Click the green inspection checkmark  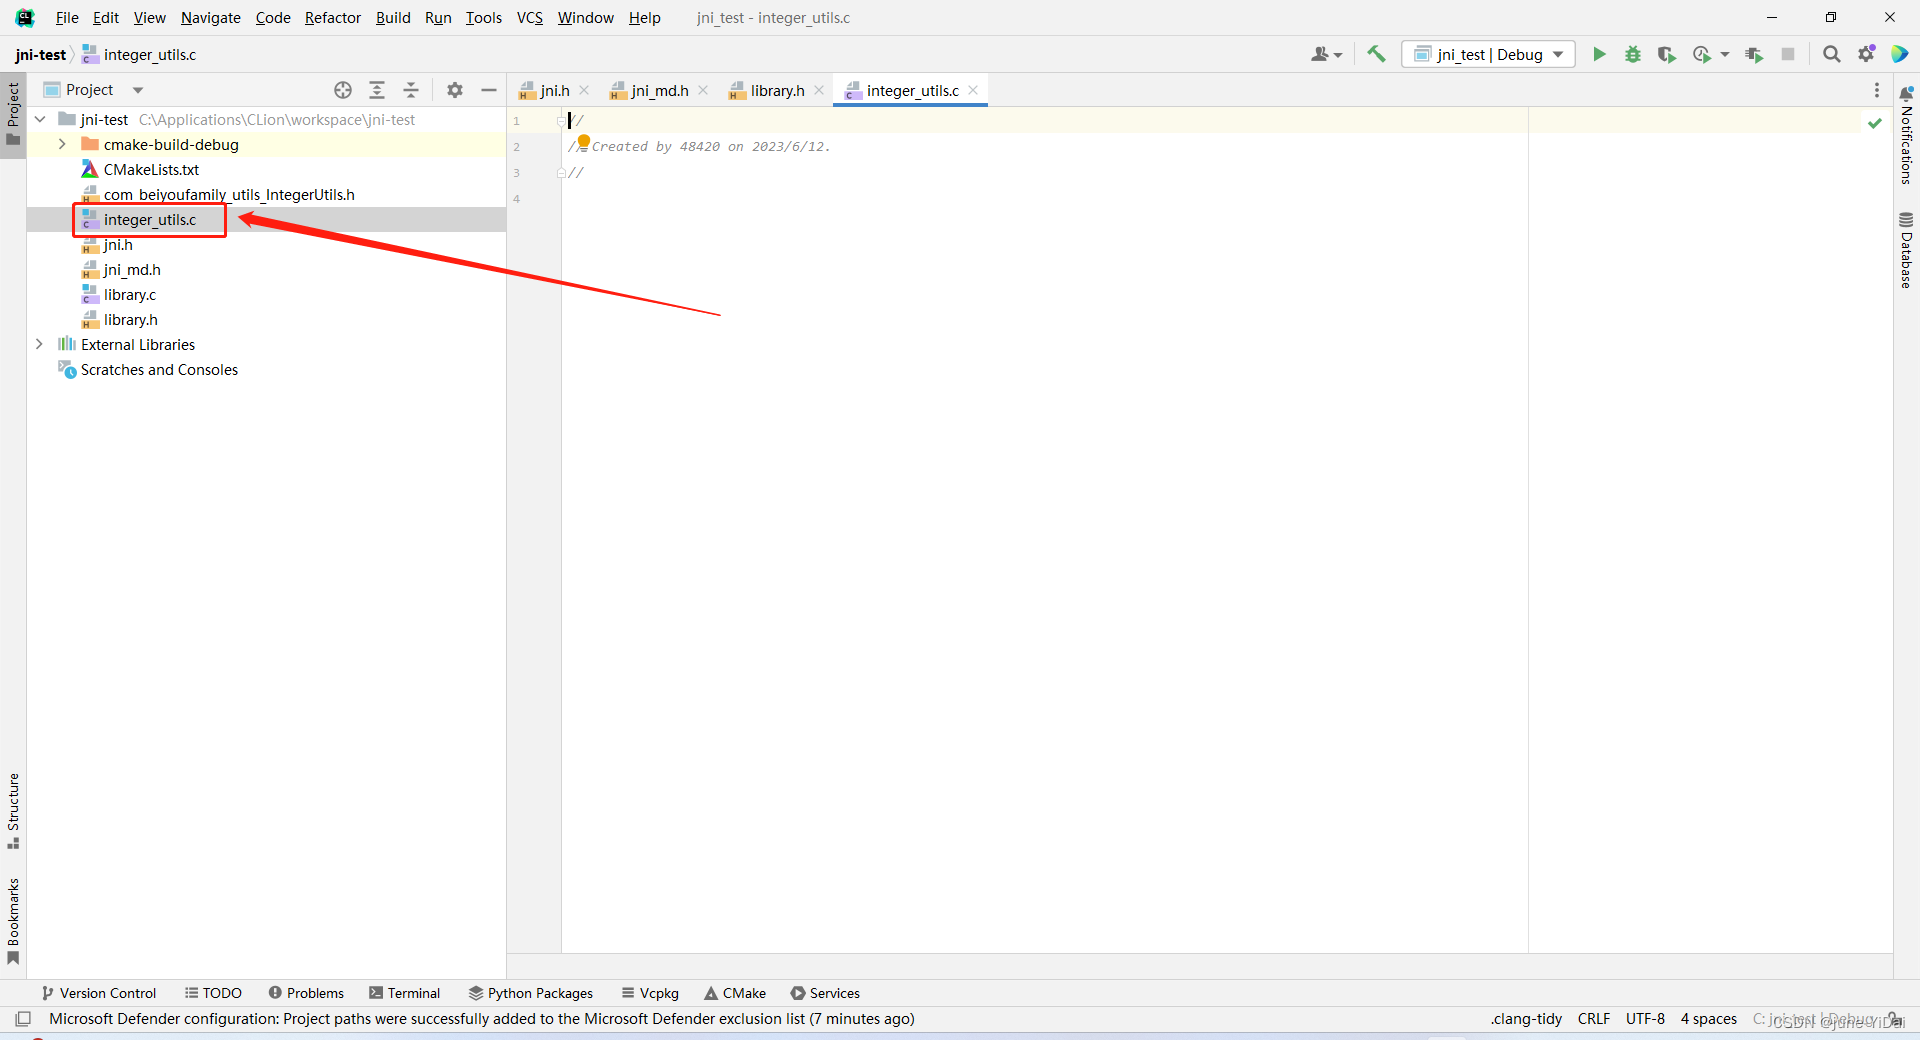[x=1875, y=122]
